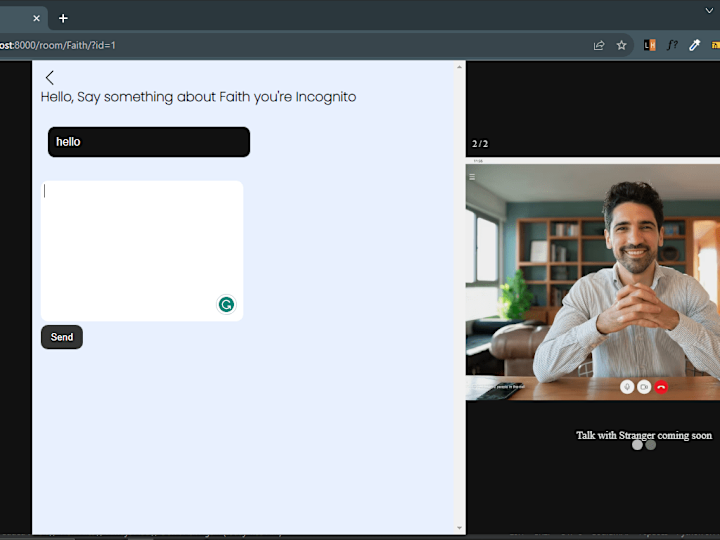Open the f? font finder extension
Screen dimensions: 720x540
click(672, 45)
